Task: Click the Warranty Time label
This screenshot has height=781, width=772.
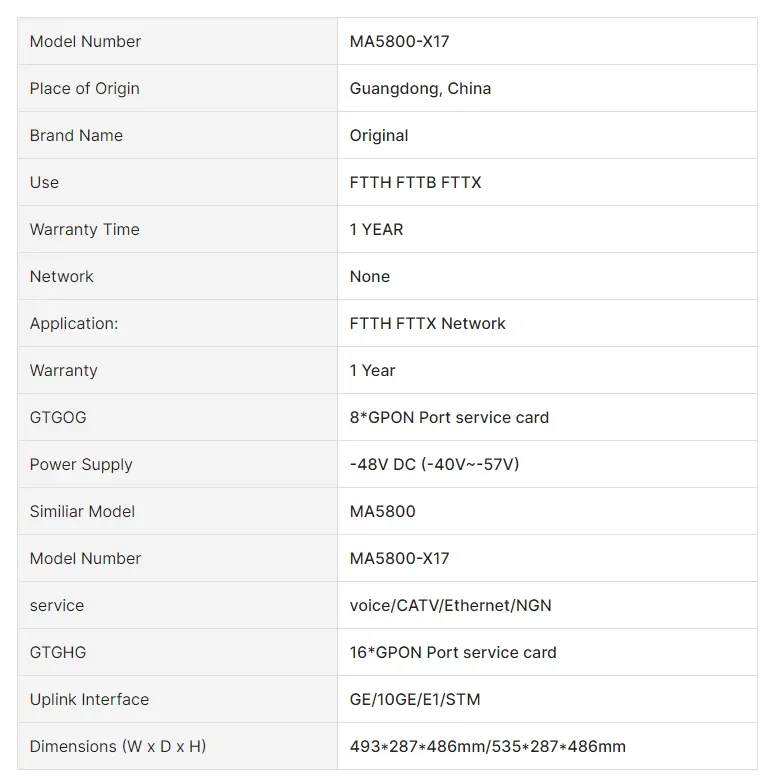Action: tap(85, 230)
